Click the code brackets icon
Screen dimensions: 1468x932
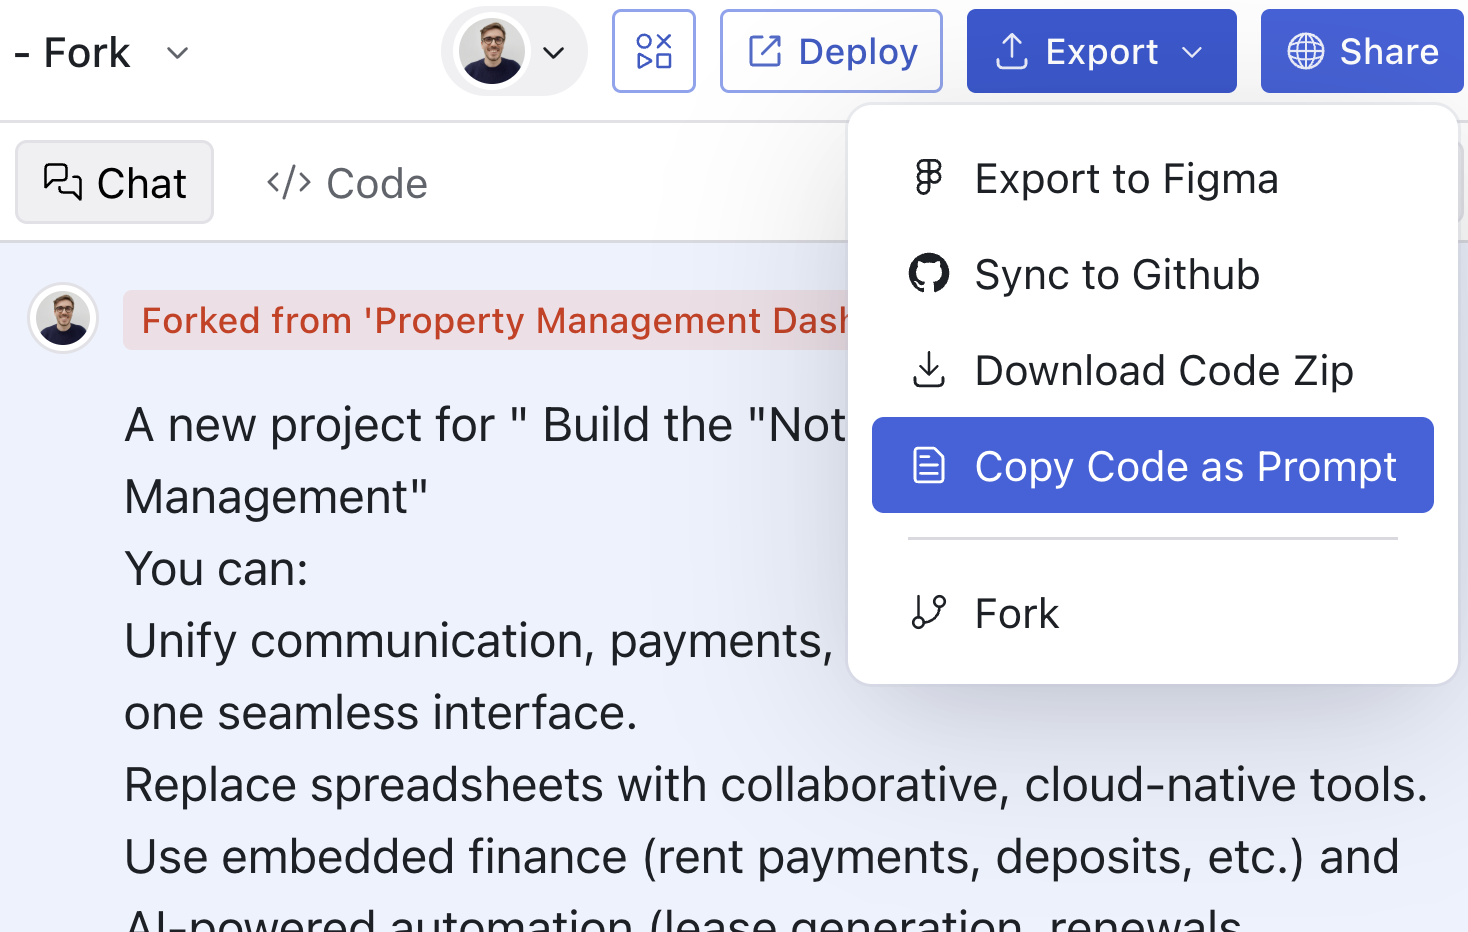pos(288,183)
